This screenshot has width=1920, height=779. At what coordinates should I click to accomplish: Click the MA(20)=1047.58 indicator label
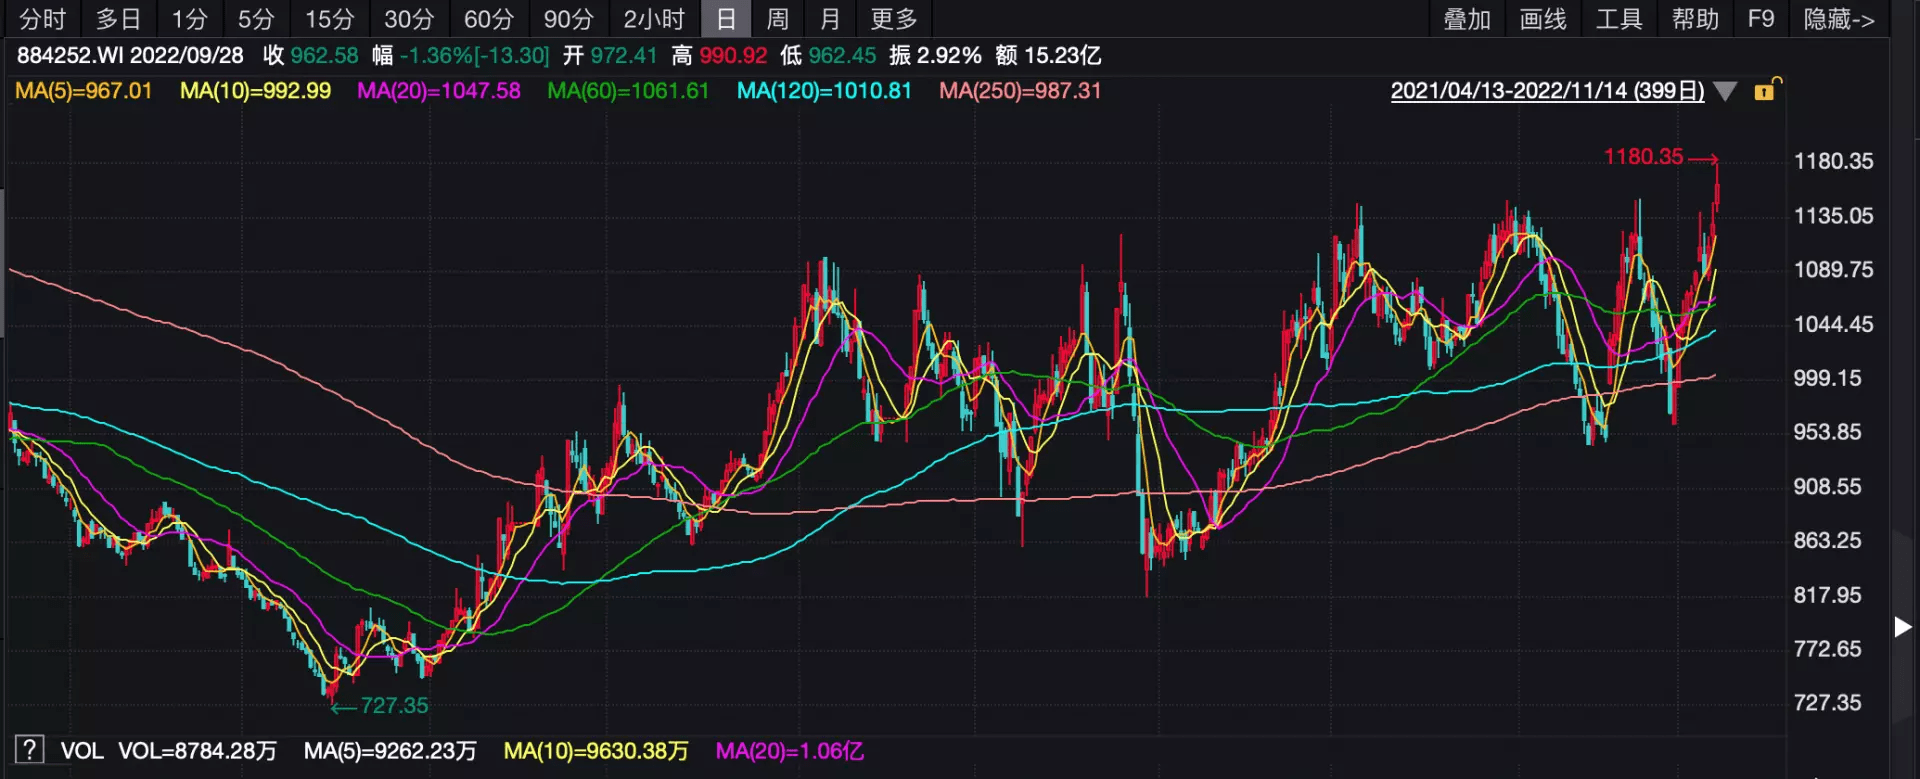tap(439, 91)
